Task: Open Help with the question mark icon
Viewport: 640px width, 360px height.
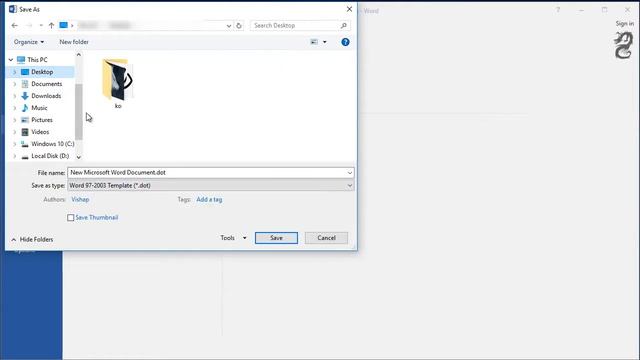Action: (x=345, y=42)
